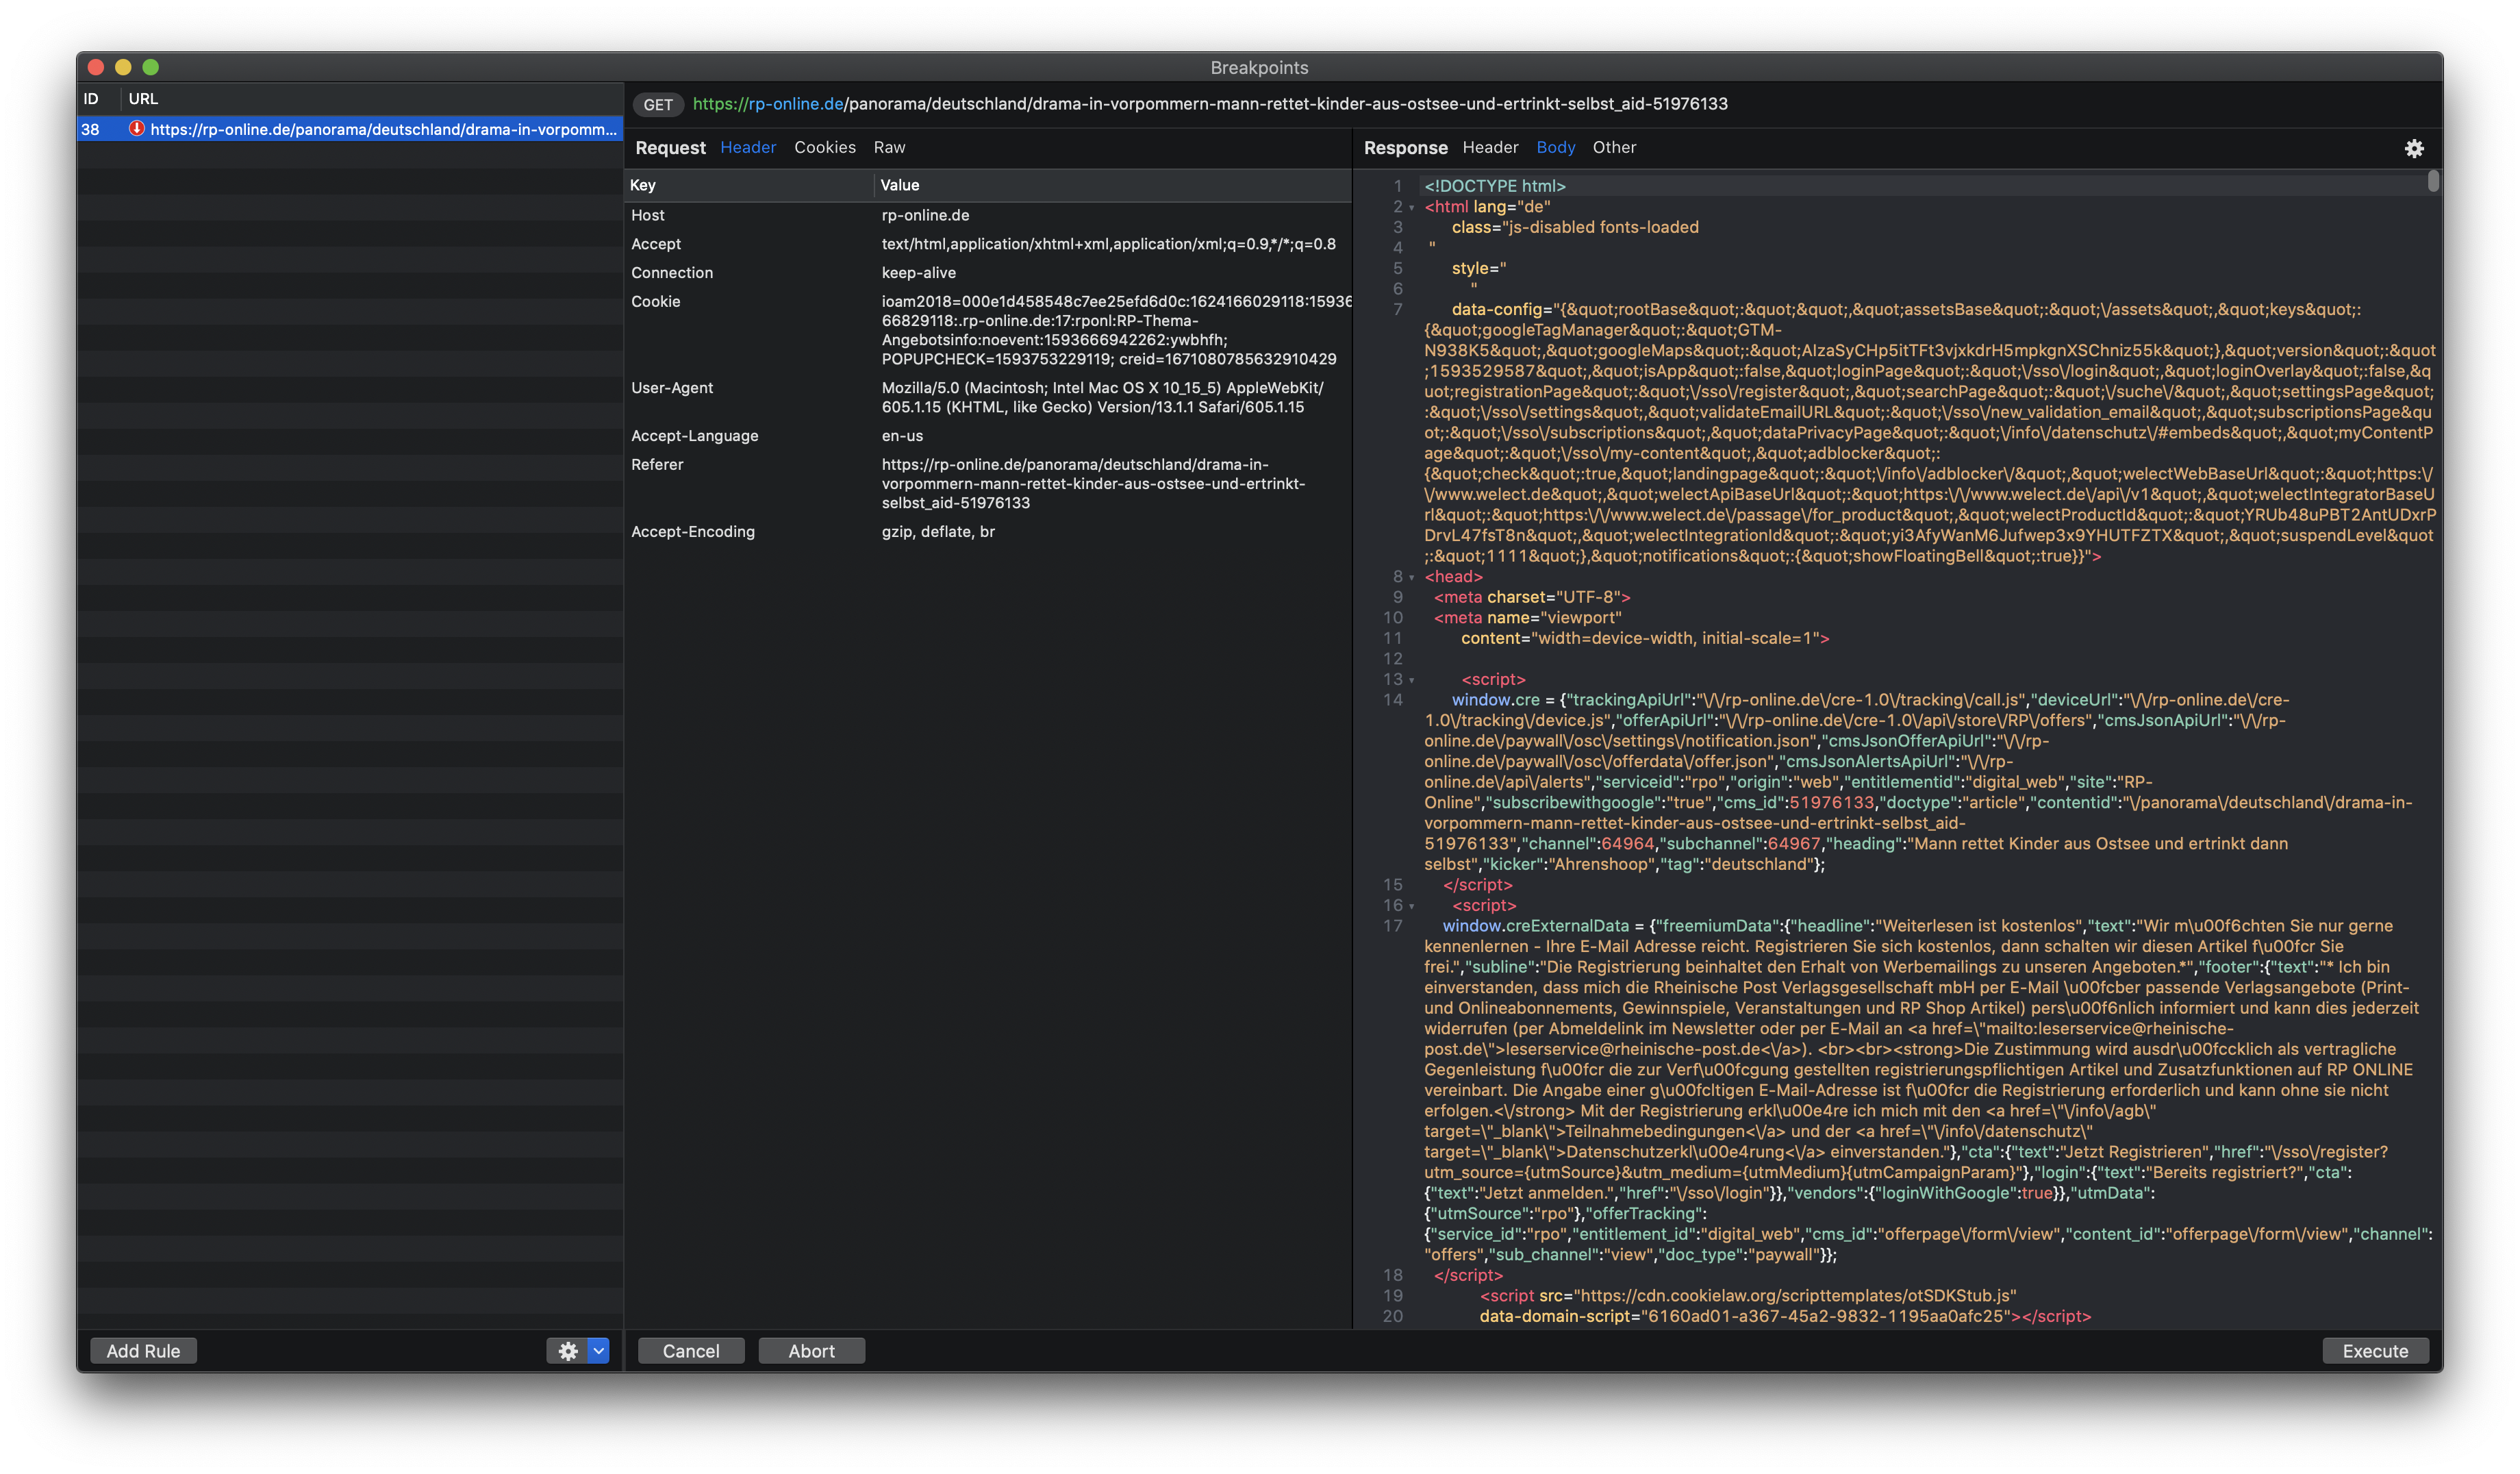Viewport: 2520px width, 1474px height.
Task: Click the Add Rule button
Action: pyautogui.click(x=143, y=1351)
